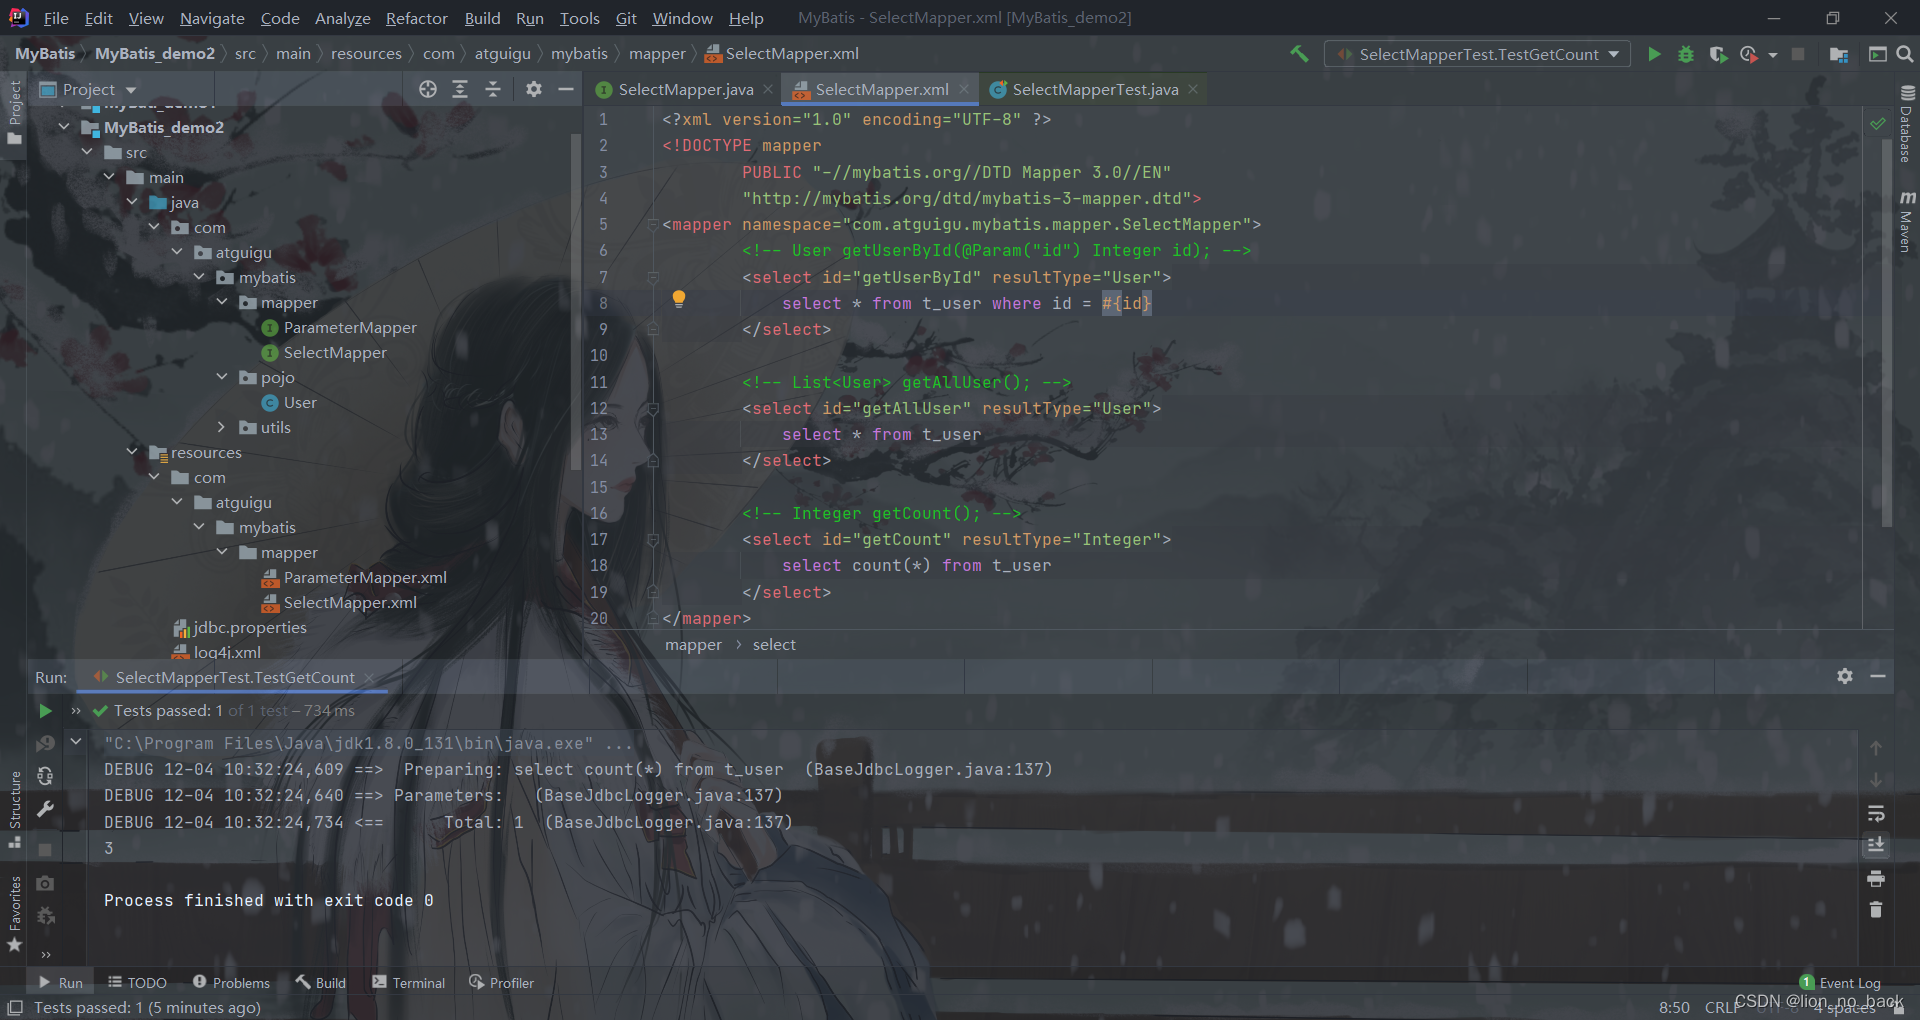Toggle the Favorites tool window
The height and width of the screenshot is (1020, 1920).
pyautogui.click(x=14, y=914)
